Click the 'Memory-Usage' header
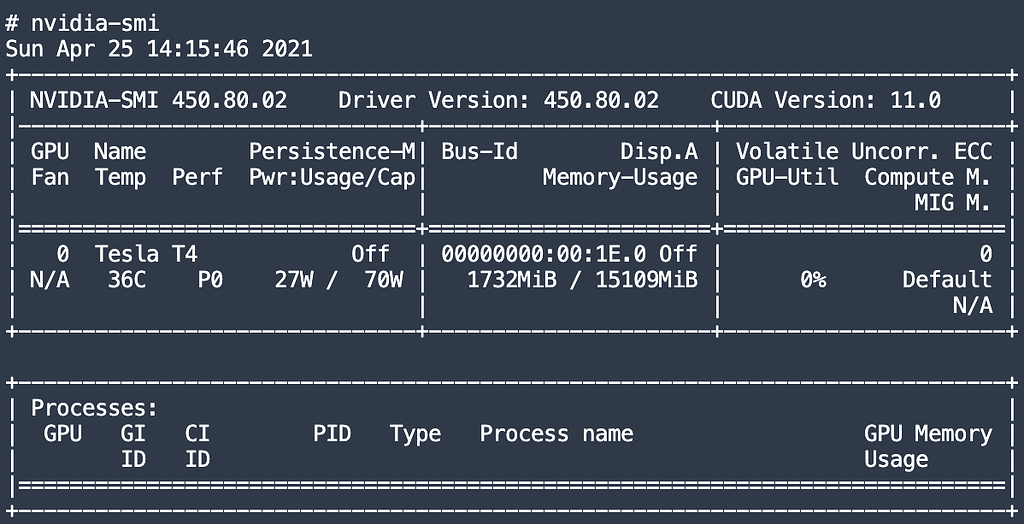The width and height of the screenshot is (1024, 524). pos(620,177)
